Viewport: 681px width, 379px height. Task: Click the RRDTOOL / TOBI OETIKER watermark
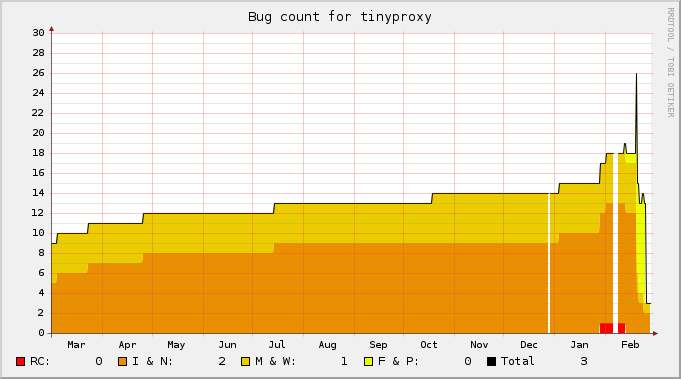671,63
